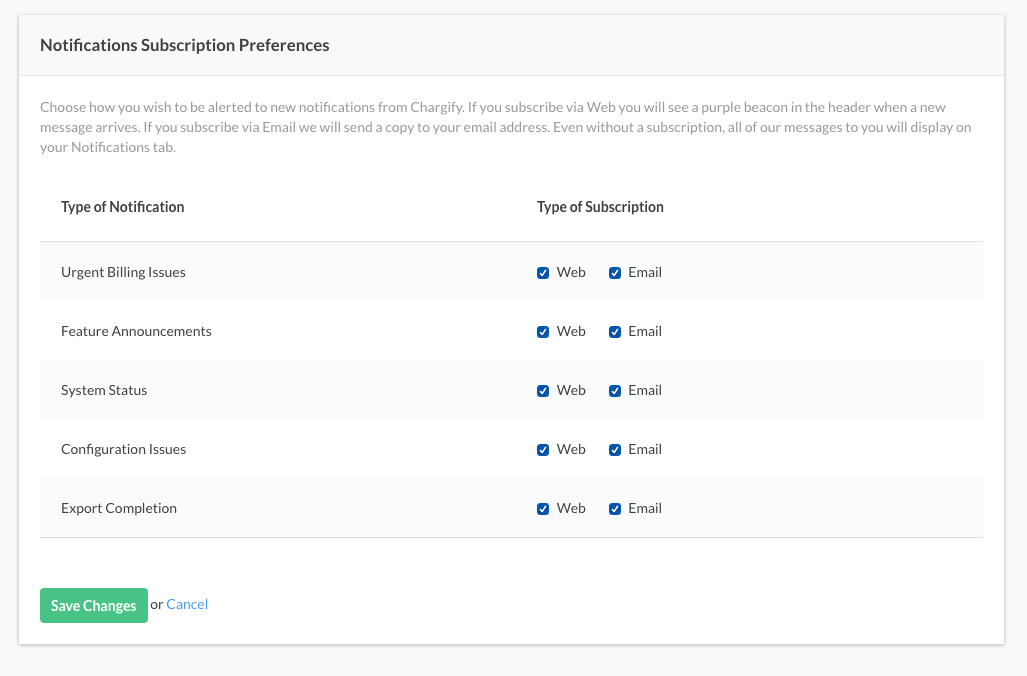Disable Email subscription for Feature Announcements
Screen dimensions: 1027x676
(615, 332)
